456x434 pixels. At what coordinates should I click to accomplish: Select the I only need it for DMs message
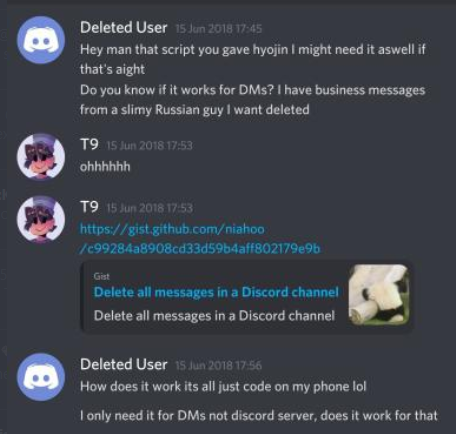[x=259, y=416]
